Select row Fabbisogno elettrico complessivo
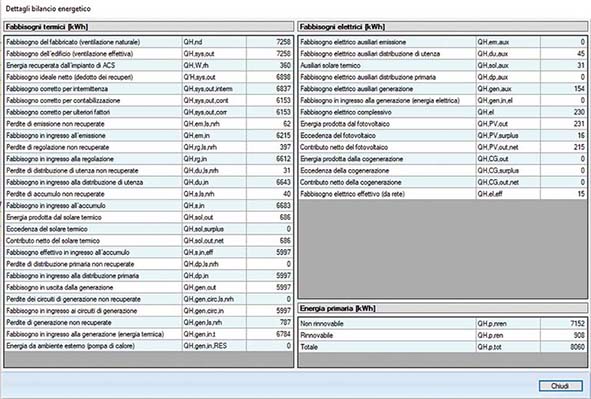Viewport: 591px width, 399px height. [442, 112]
